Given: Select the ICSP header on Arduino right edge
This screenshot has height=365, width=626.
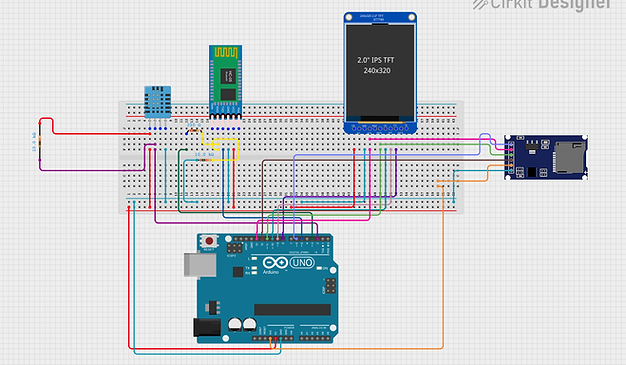Looking at the screenshot, I should click(331, 286).
